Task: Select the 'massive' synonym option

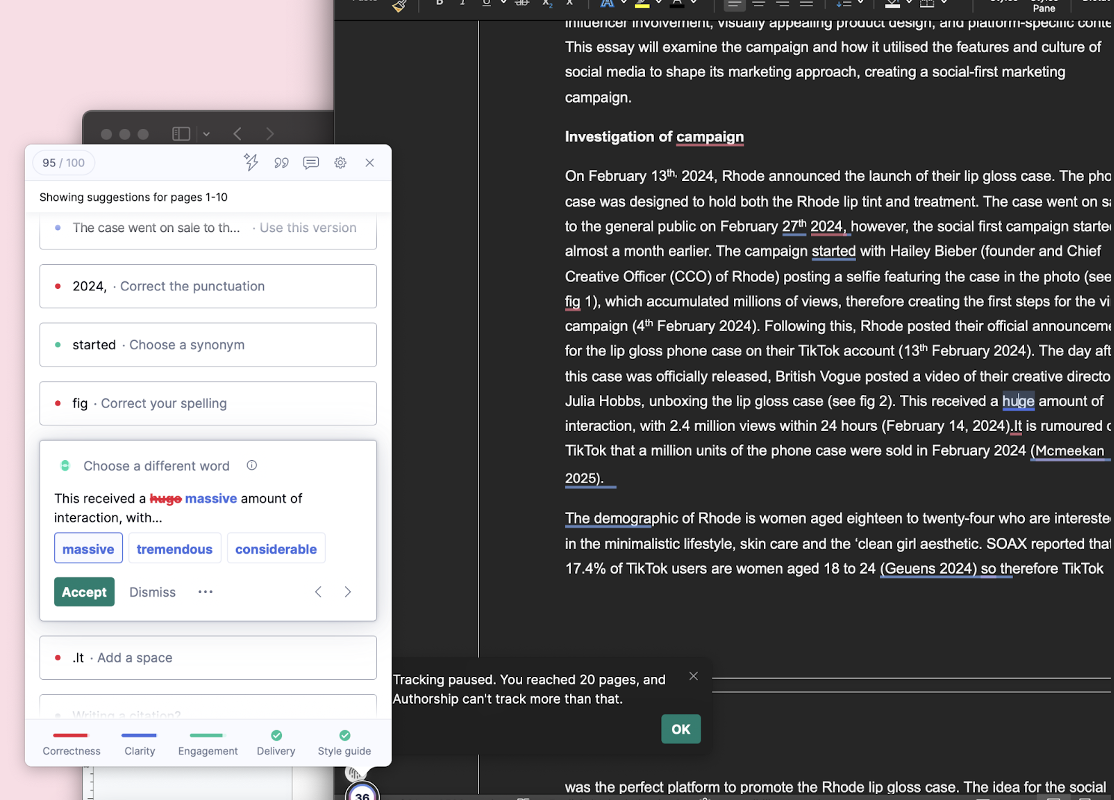Action: [x=88, y=549]
